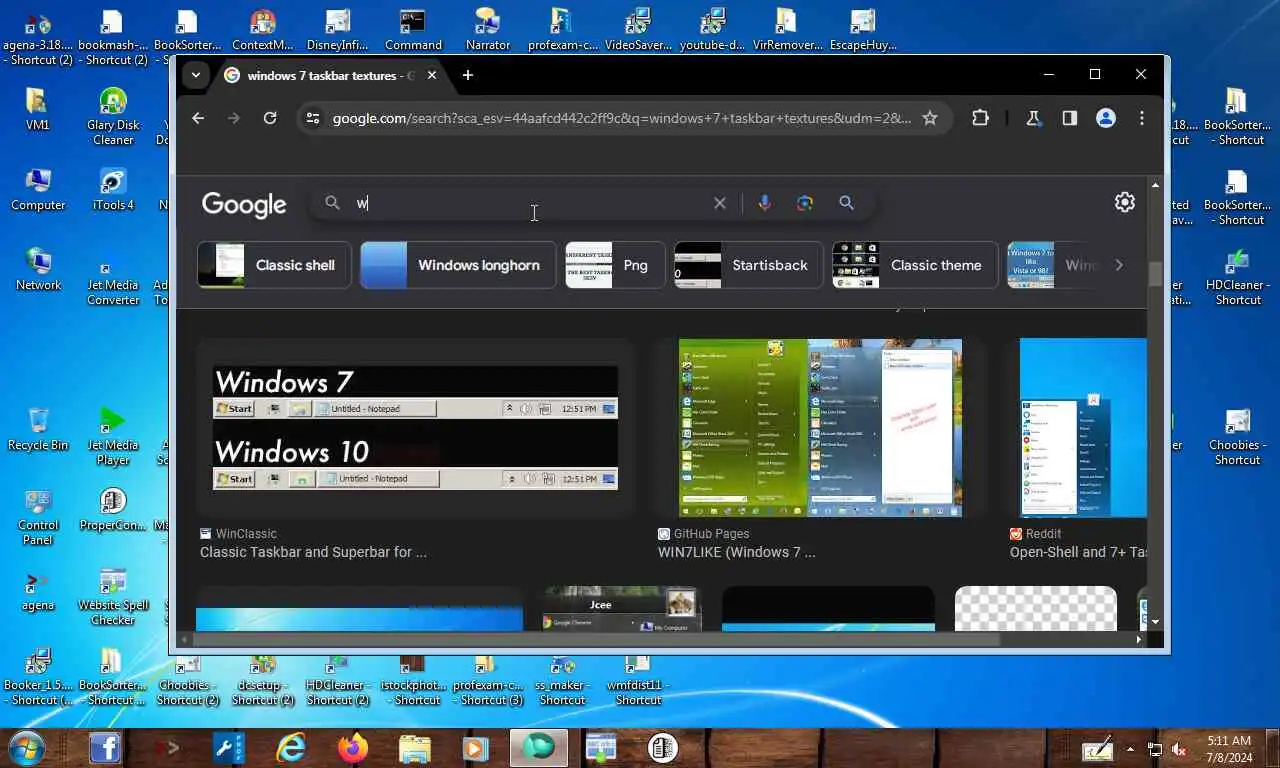The image size is (1280, 768).
Task: Open the WIN7LIKE (Windows 7 ... link
Action: click(x=736, y=552)
